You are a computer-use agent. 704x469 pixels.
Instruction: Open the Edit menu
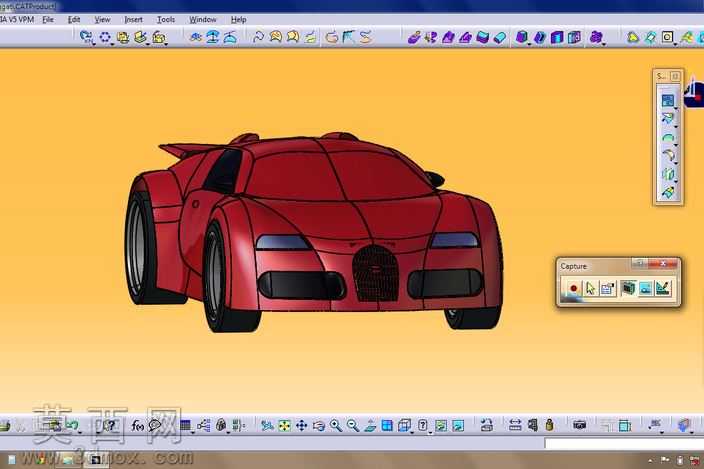coord(74,20)
